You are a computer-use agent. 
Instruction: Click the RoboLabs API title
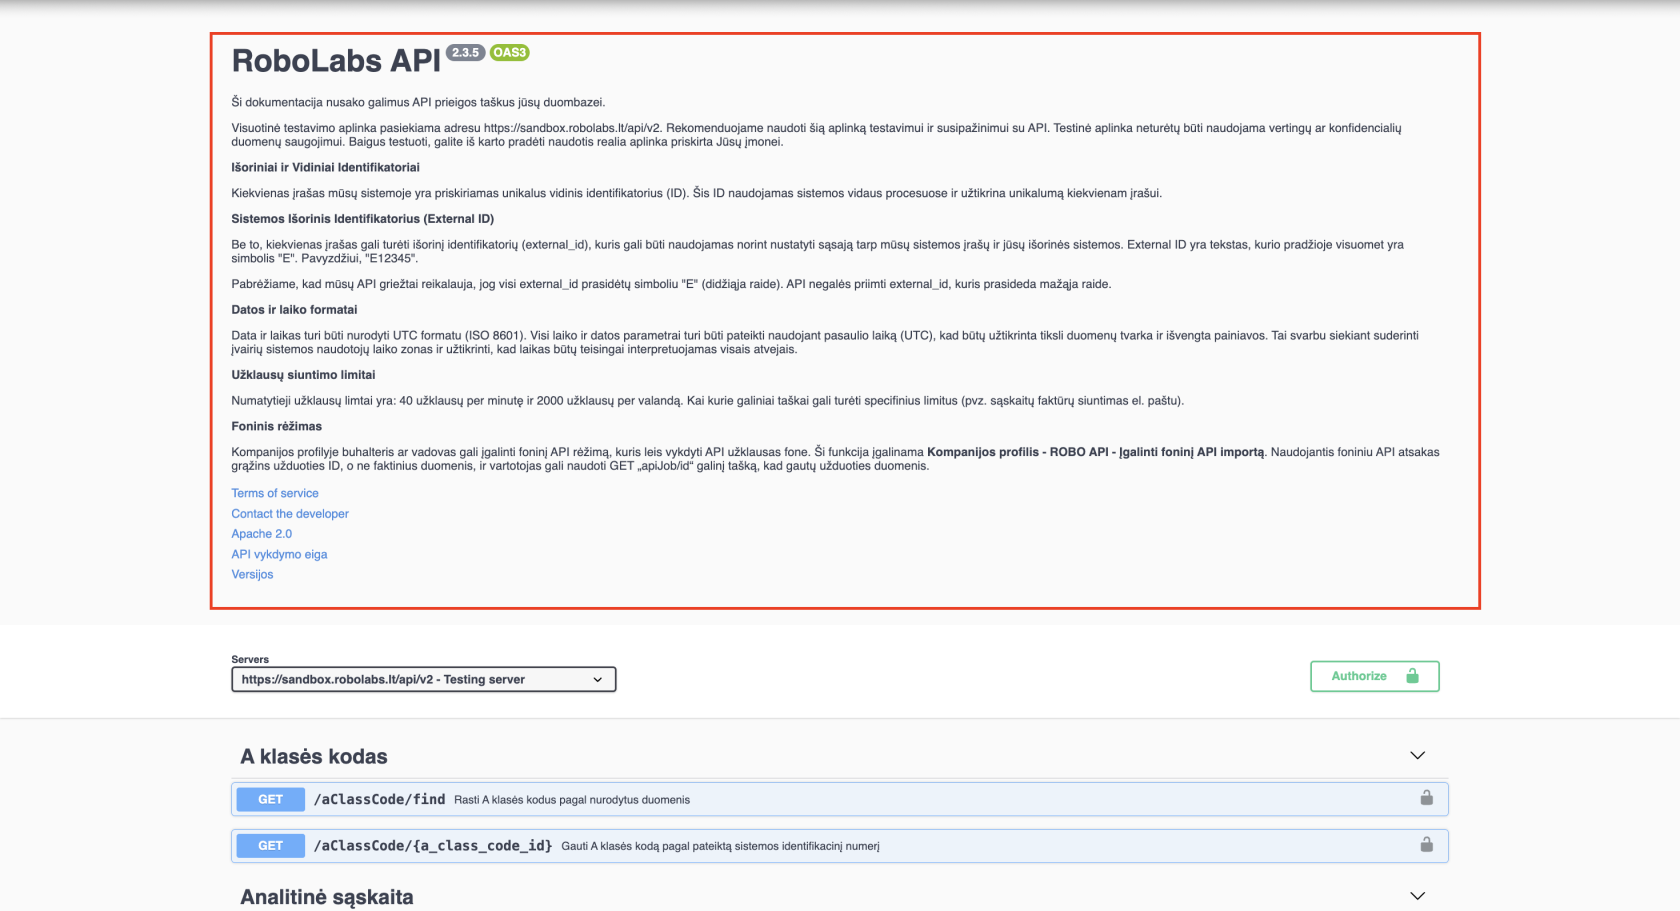click(336, 61)
